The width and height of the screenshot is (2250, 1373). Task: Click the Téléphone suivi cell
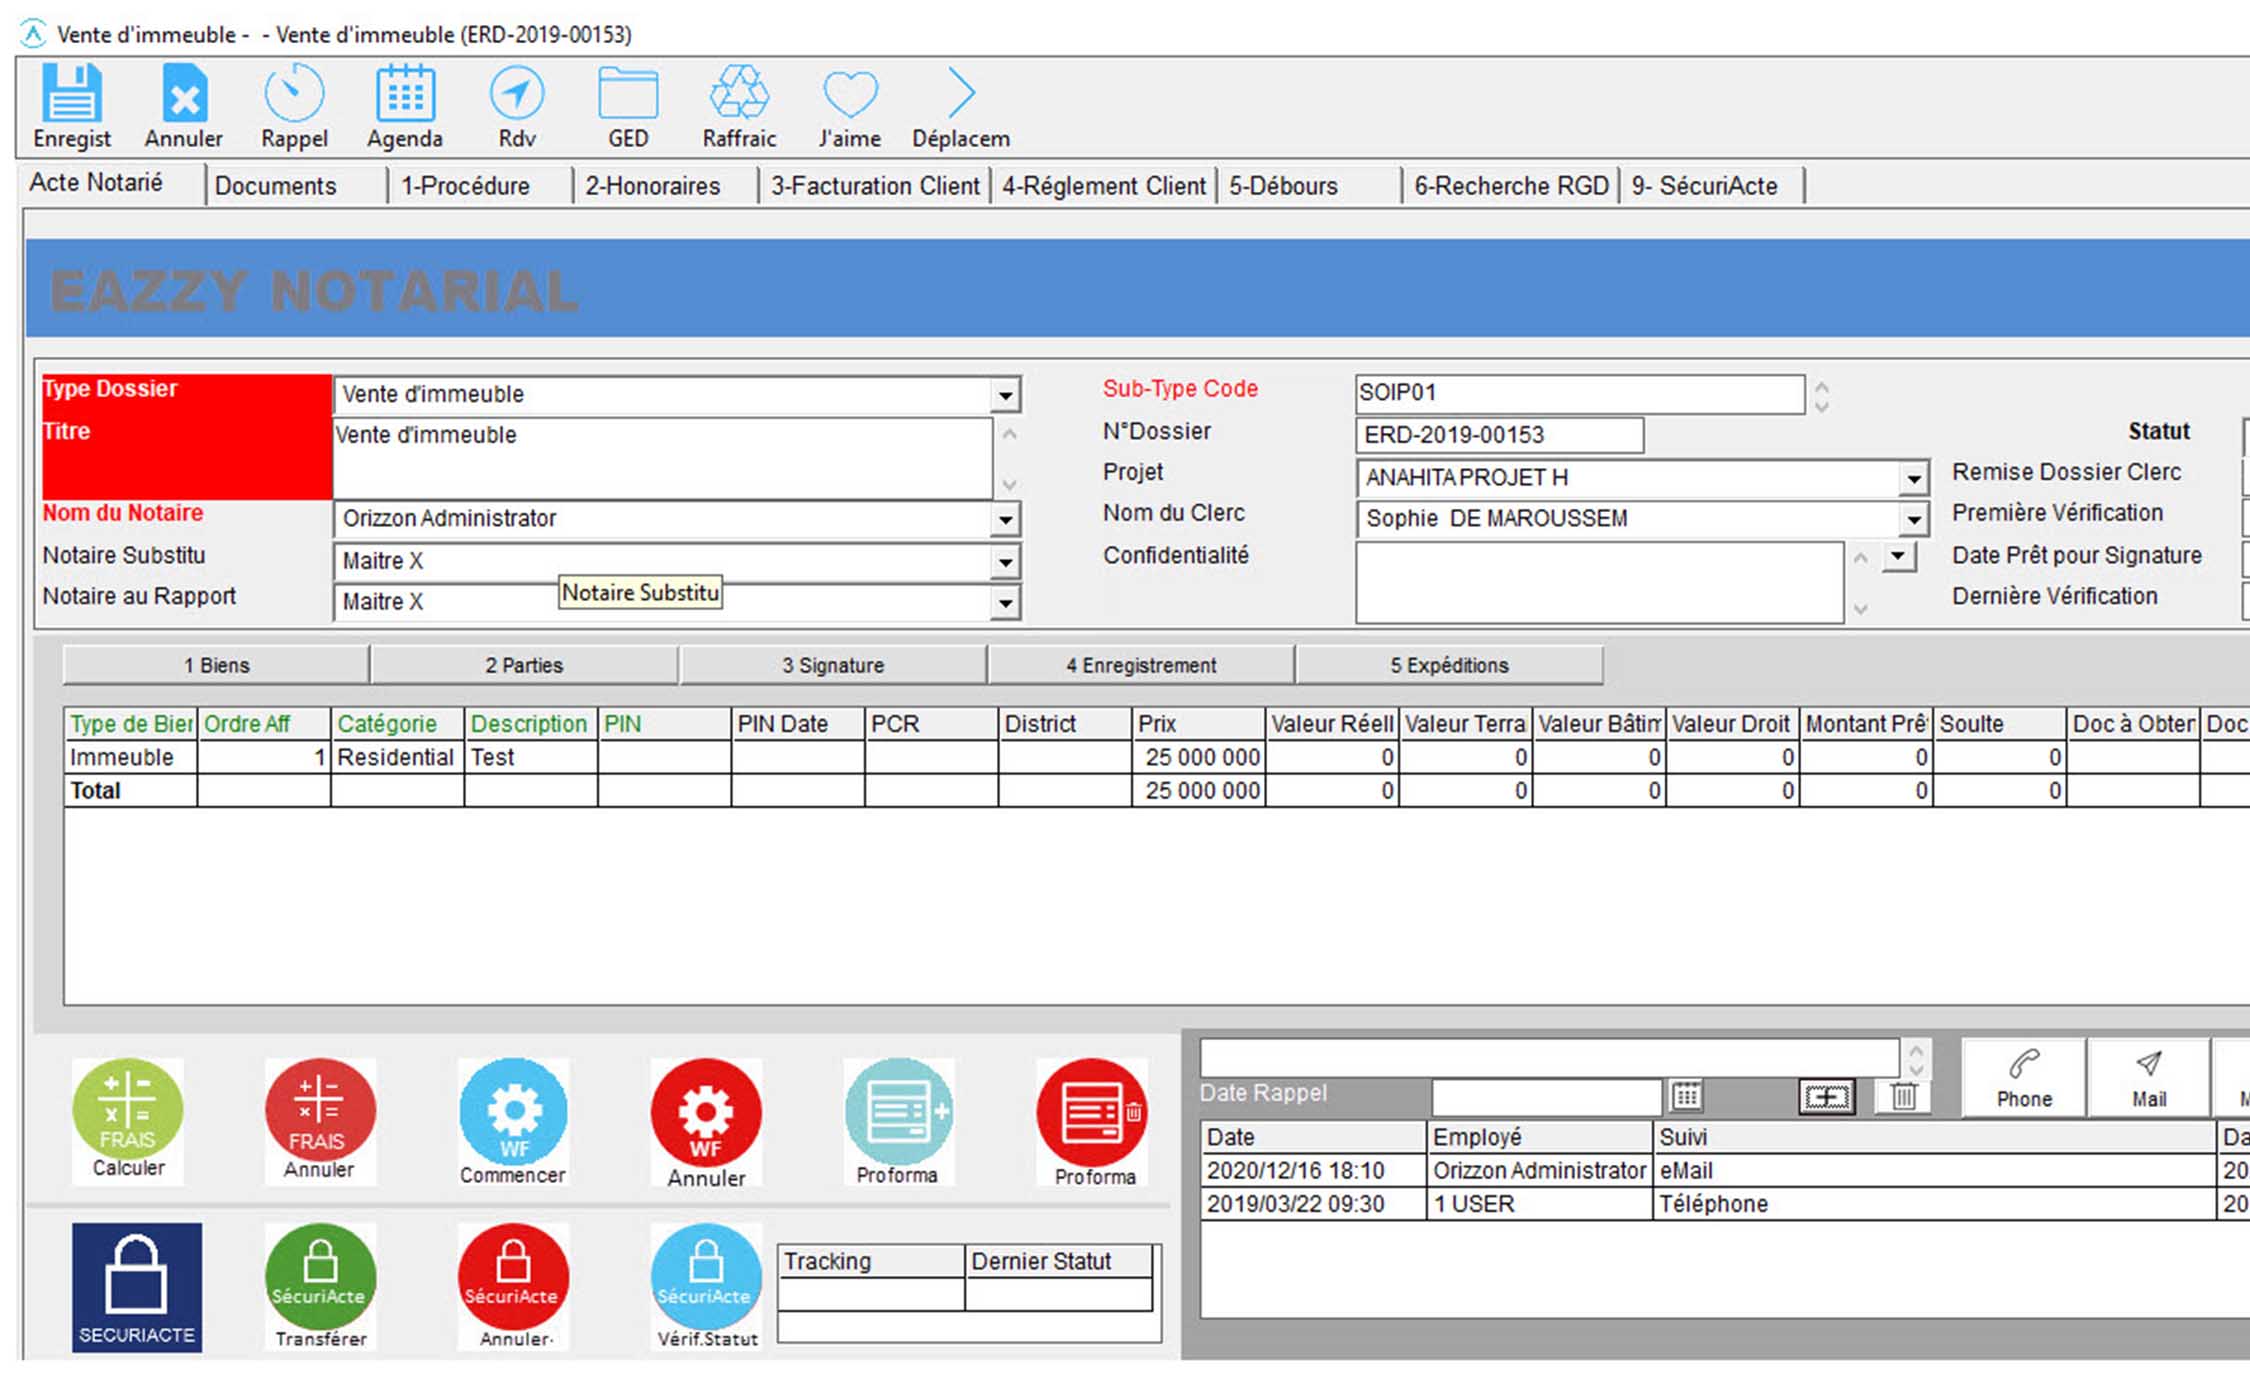(x=1934, y=1203)
